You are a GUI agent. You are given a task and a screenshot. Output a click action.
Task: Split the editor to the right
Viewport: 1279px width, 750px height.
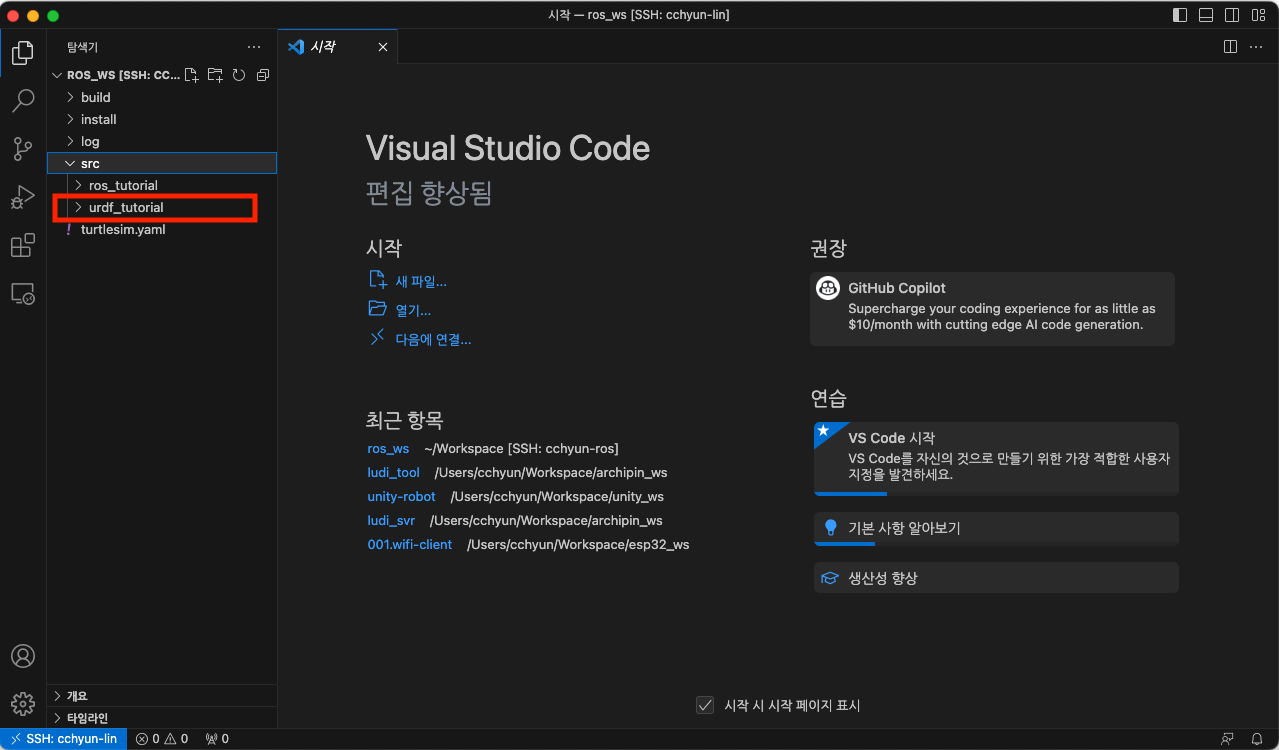pyautogui.click(x=1231, y=47)
